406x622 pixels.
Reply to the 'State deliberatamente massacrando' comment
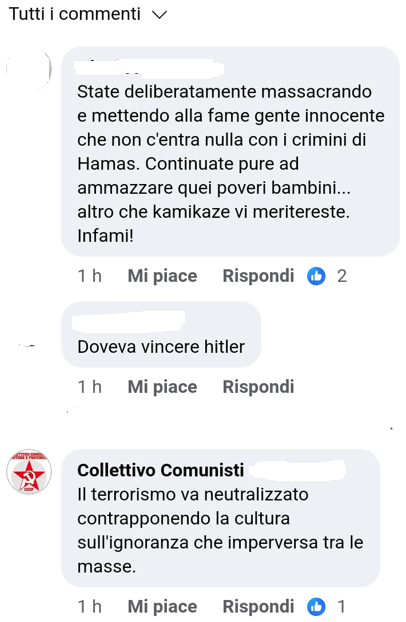(258, 276)
